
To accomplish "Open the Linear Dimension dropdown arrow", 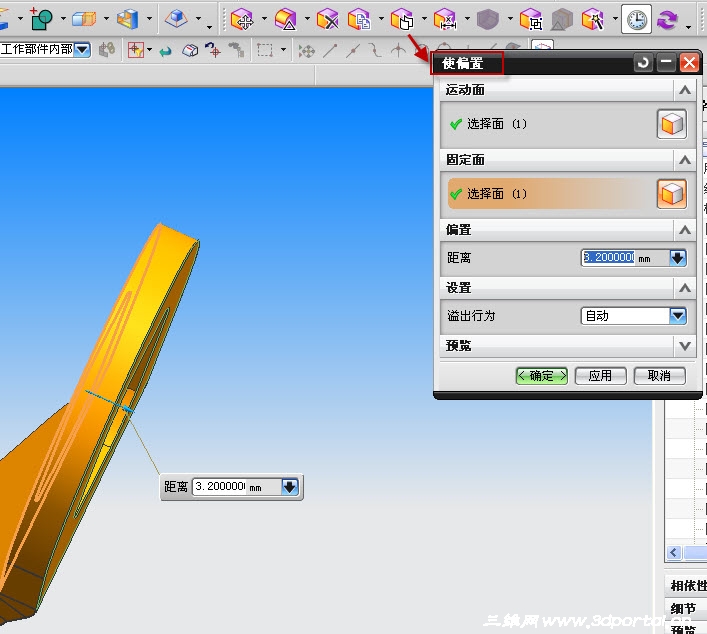I will tap(467, 19).
